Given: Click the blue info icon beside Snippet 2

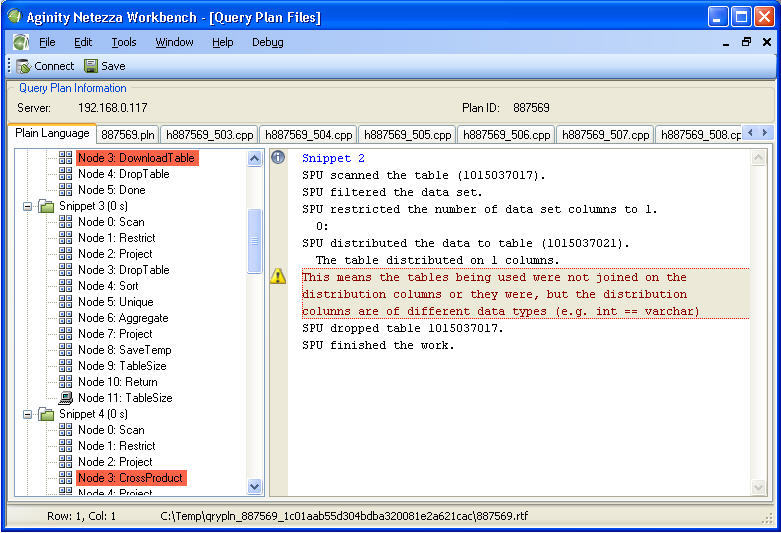Looking at the screenshot, I should coord(278,158).
